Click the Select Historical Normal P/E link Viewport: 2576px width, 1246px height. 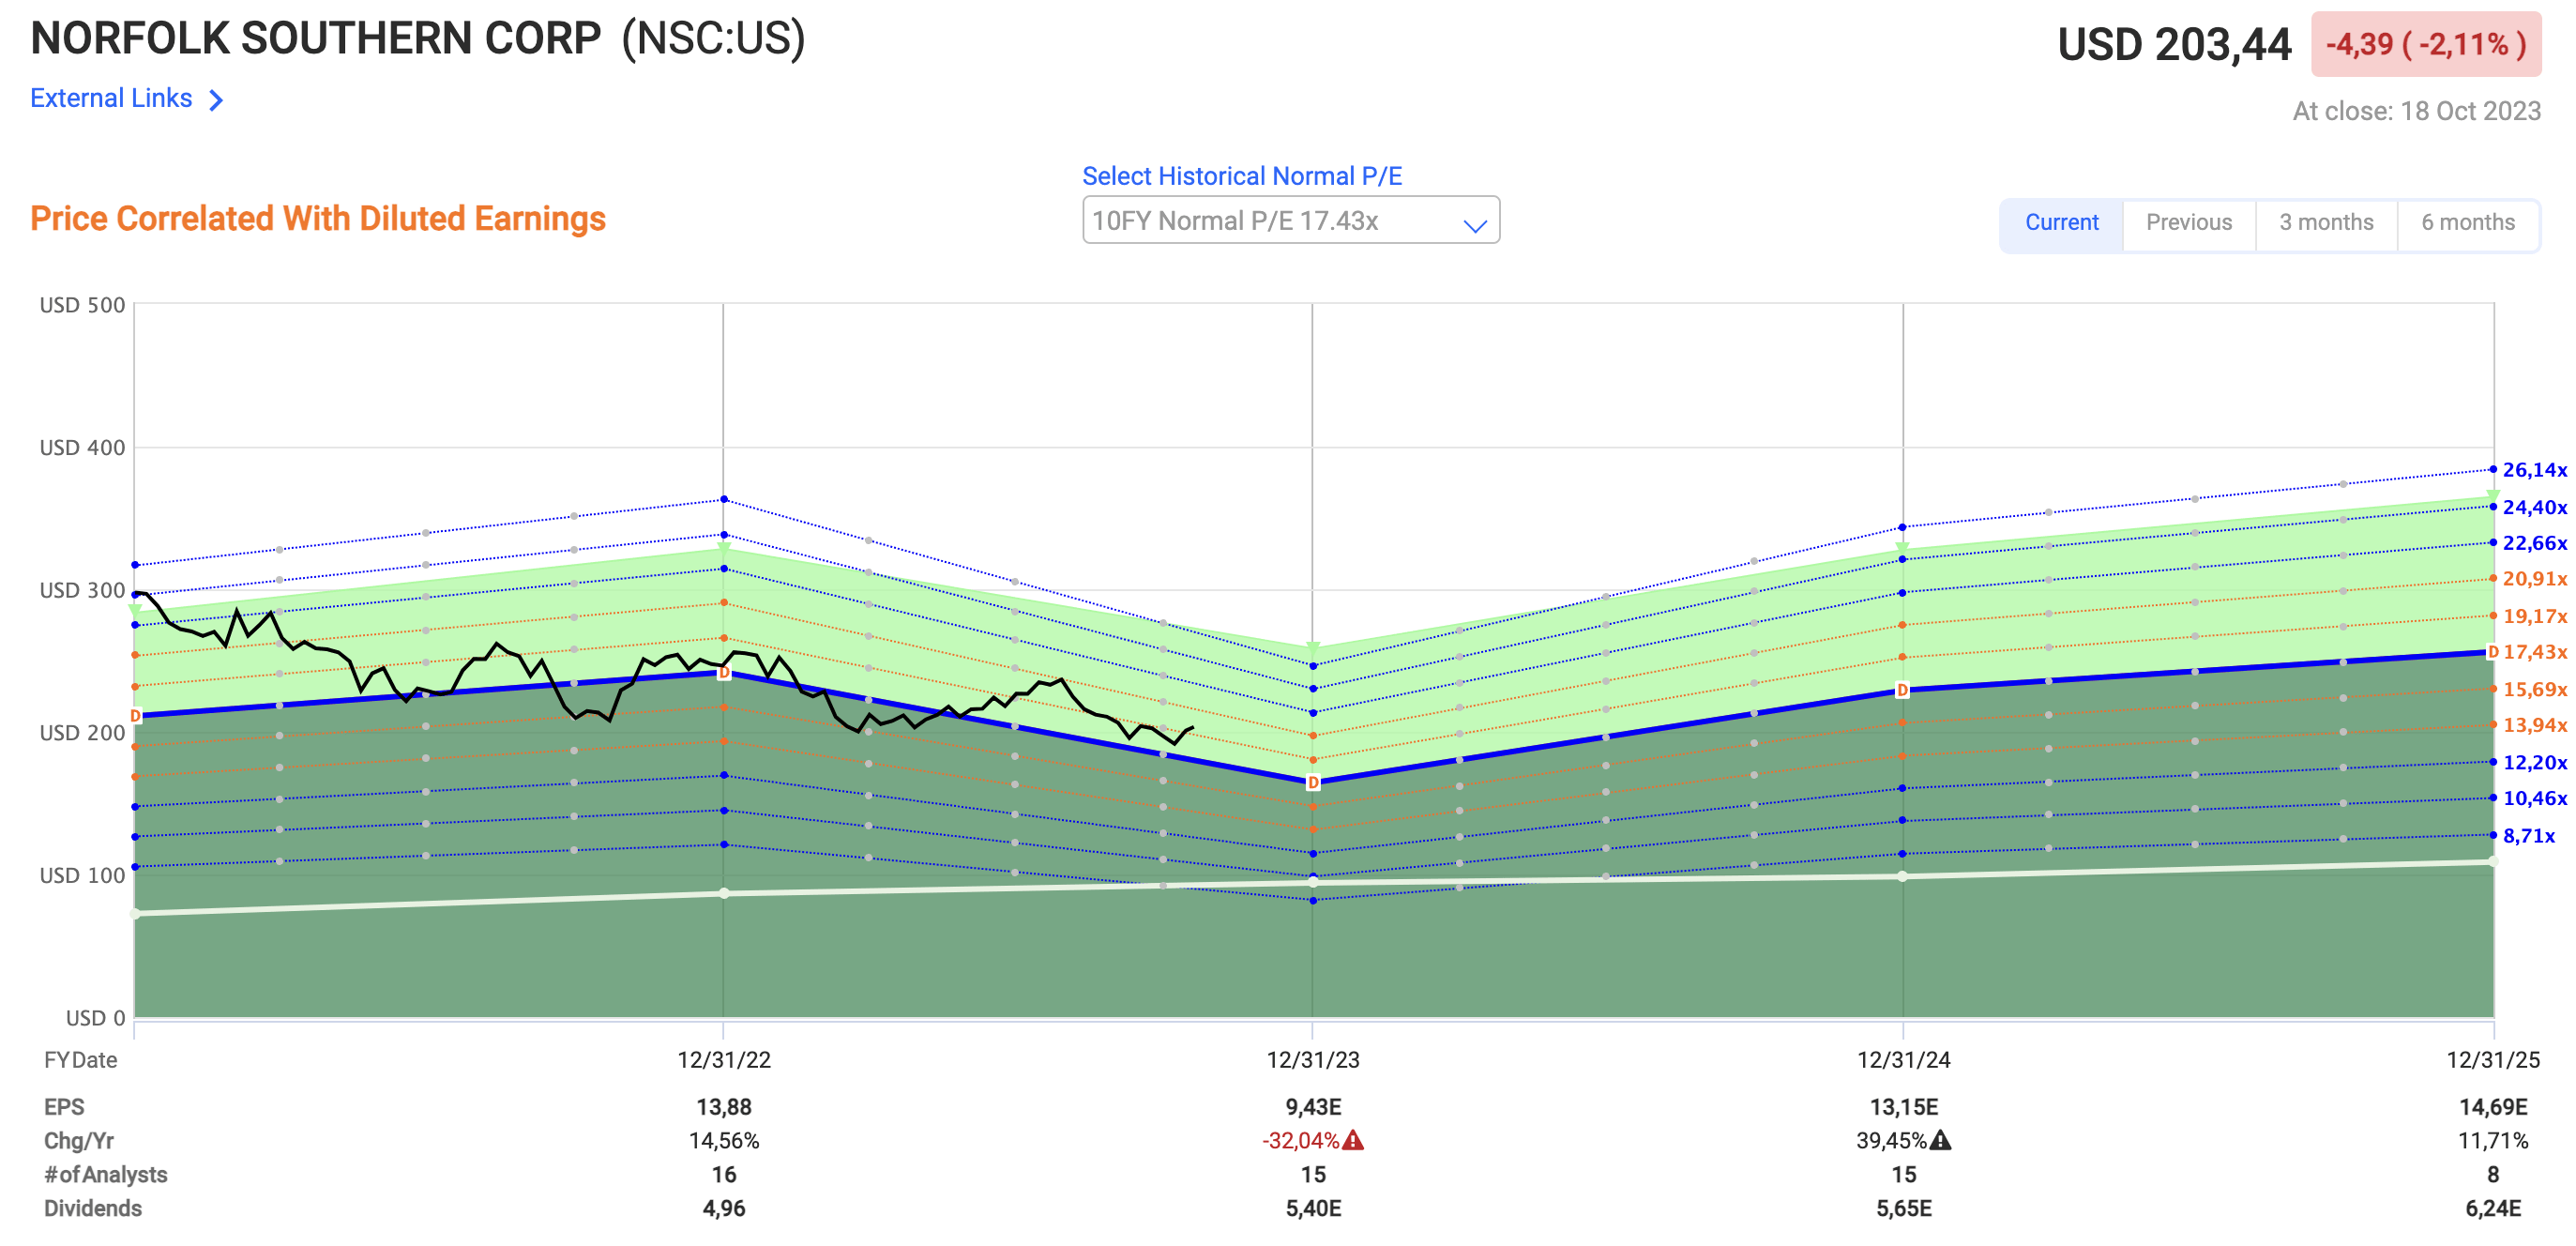[x=1242, y=176]
